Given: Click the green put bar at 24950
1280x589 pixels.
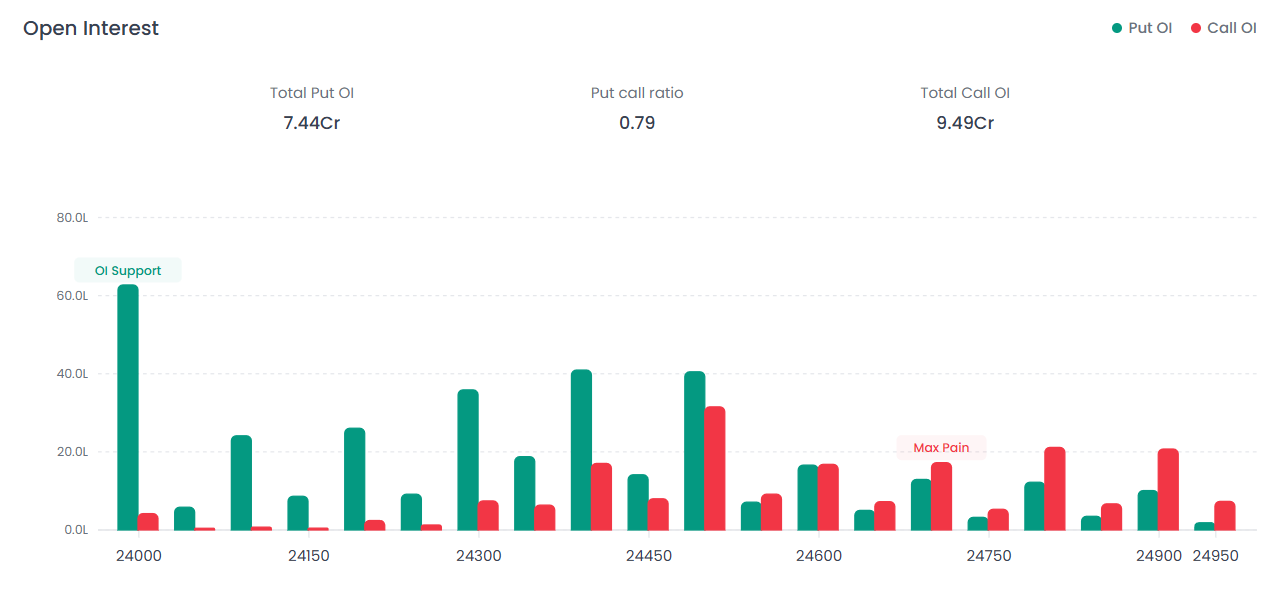Looking at the screenshot, I should coord(1204,526).
